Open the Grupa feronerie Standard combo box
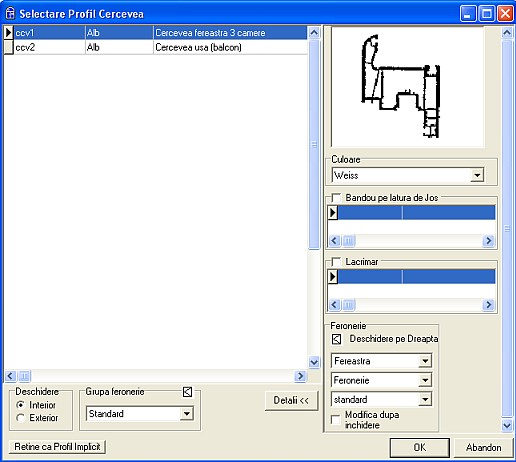The height and width of the screenshot is (462, 516). pos(187,414)
